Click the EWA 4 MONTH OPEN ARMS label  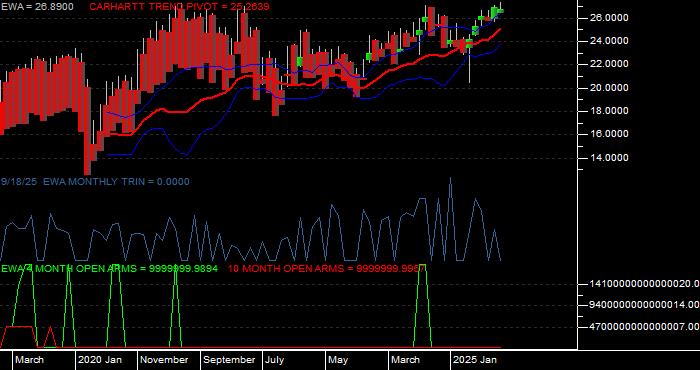109,269
